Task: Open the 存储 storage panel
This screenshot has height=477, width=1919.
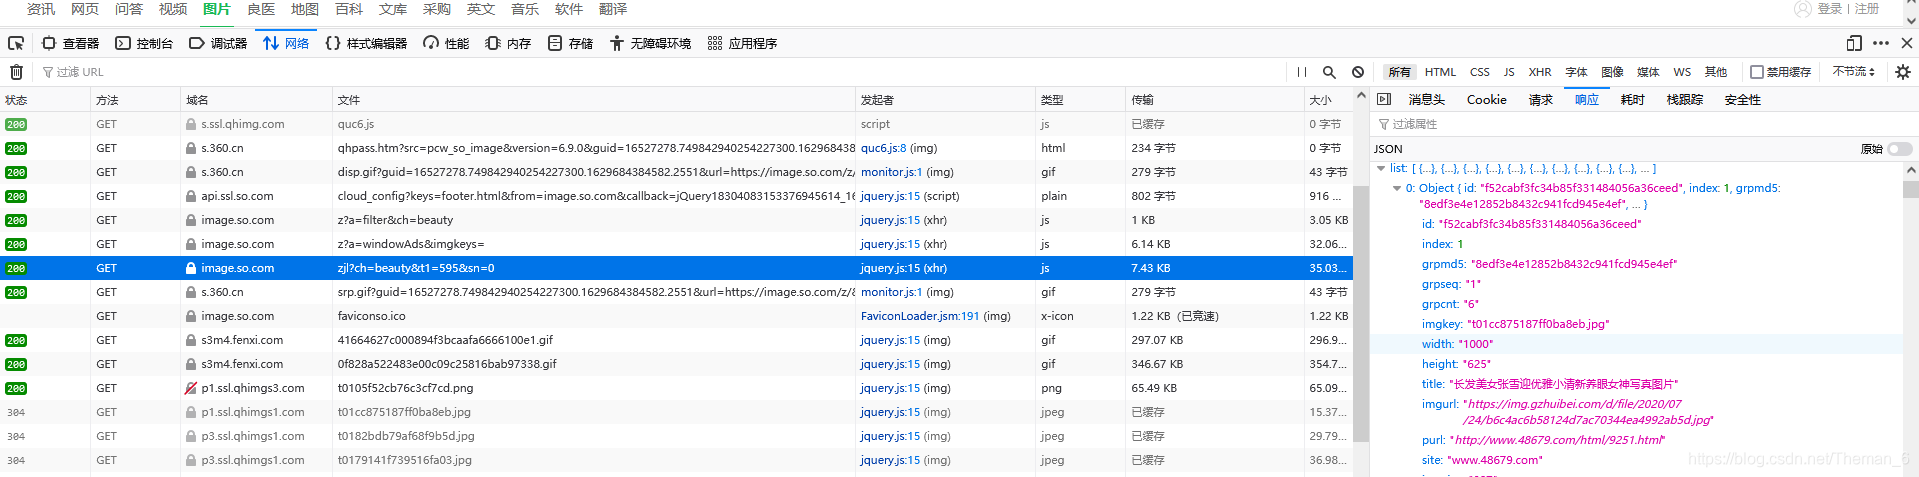Action: [570, 43]
